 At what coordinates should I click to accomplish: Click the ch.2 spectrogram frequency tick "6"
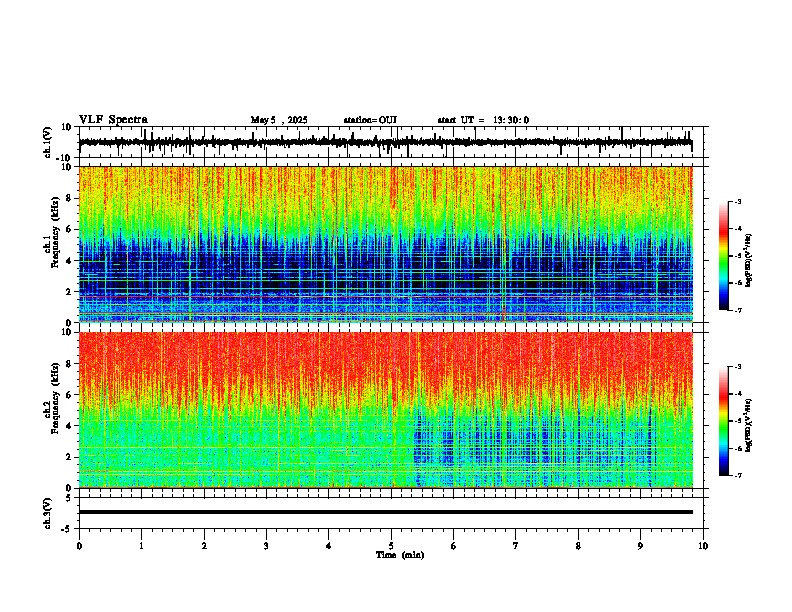click(x=70, y=395)
